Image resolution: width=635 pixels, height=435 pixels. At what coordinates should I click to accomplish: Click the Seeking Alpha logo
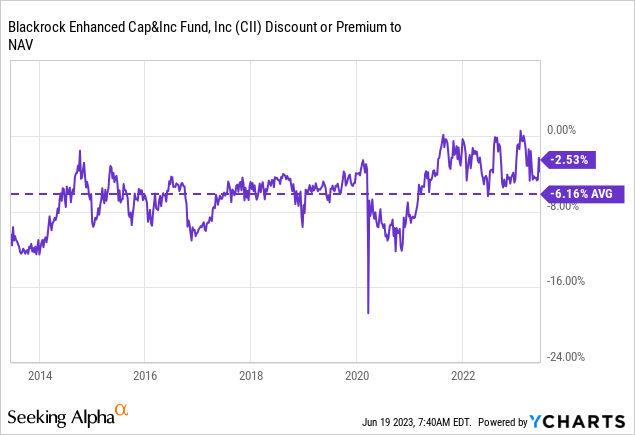coord(68,416)
